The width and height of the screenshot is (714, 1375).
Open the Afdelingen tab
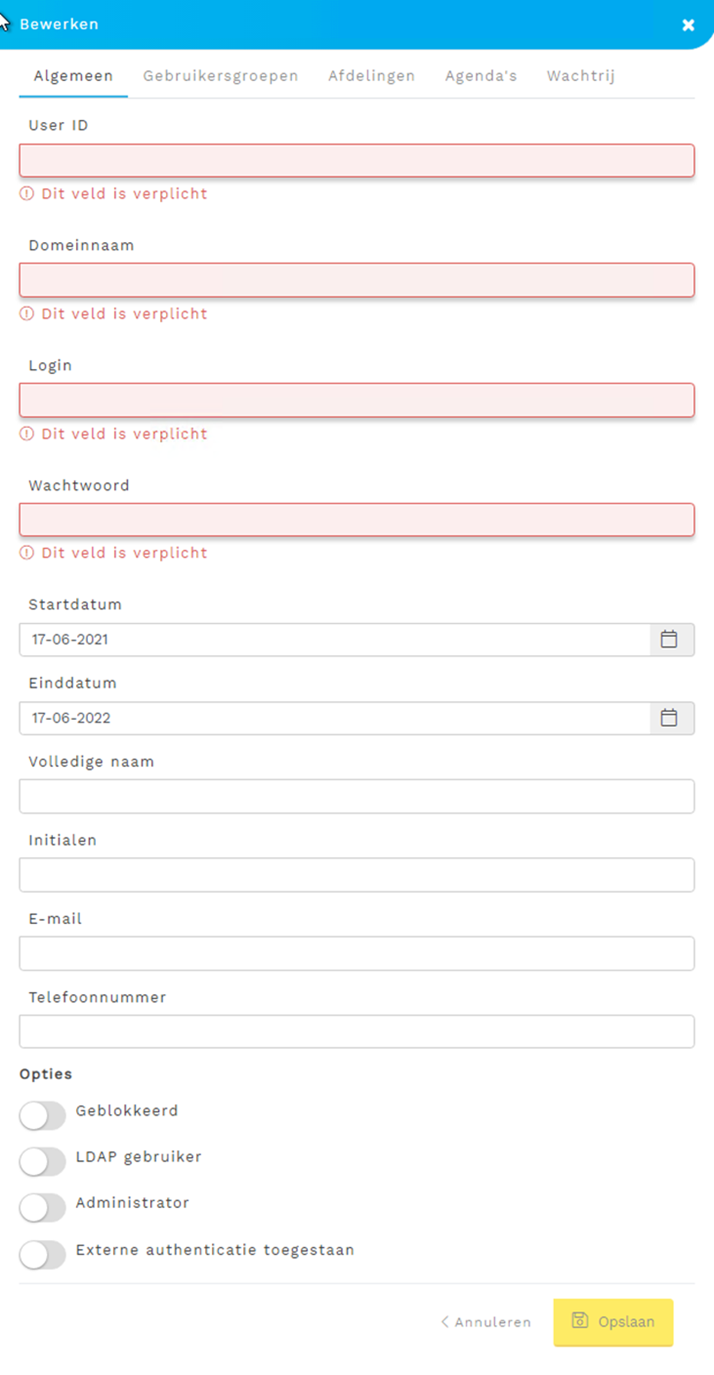tap(371, 76)
